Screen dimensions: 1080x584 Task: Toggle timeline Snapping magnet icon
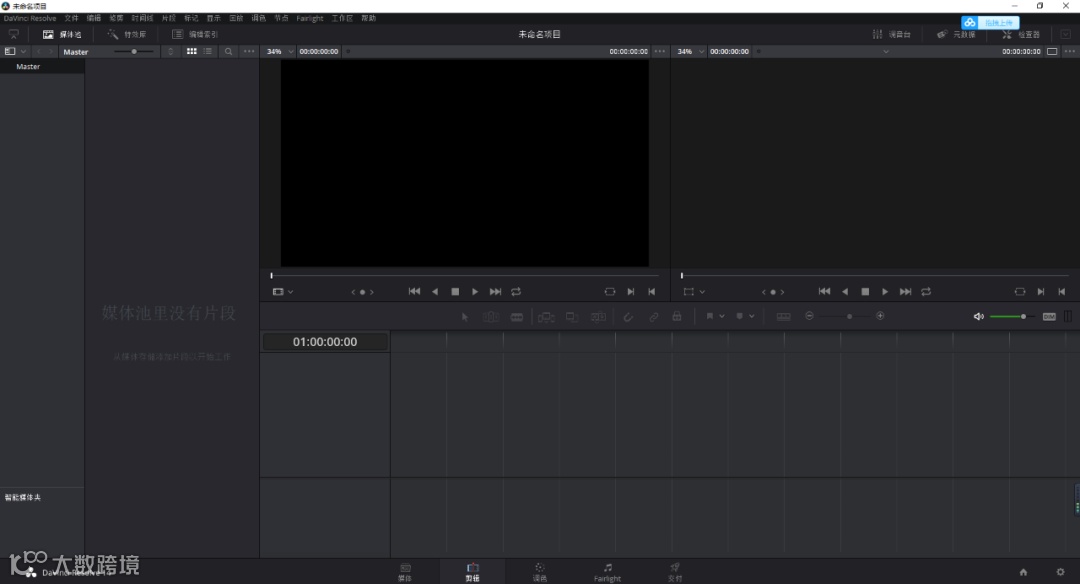(628, 317)
